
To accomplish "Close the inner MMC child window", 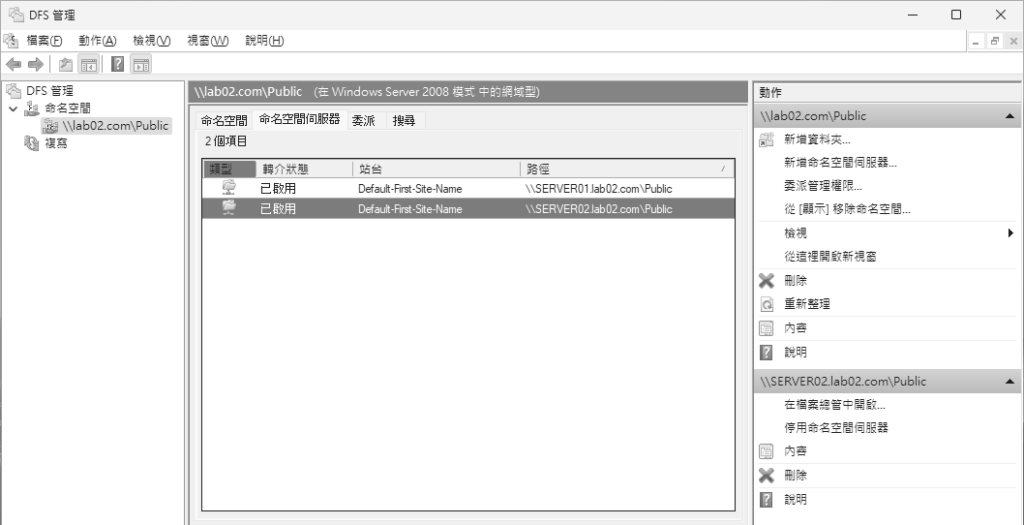I will click(x=1013, y=41).
